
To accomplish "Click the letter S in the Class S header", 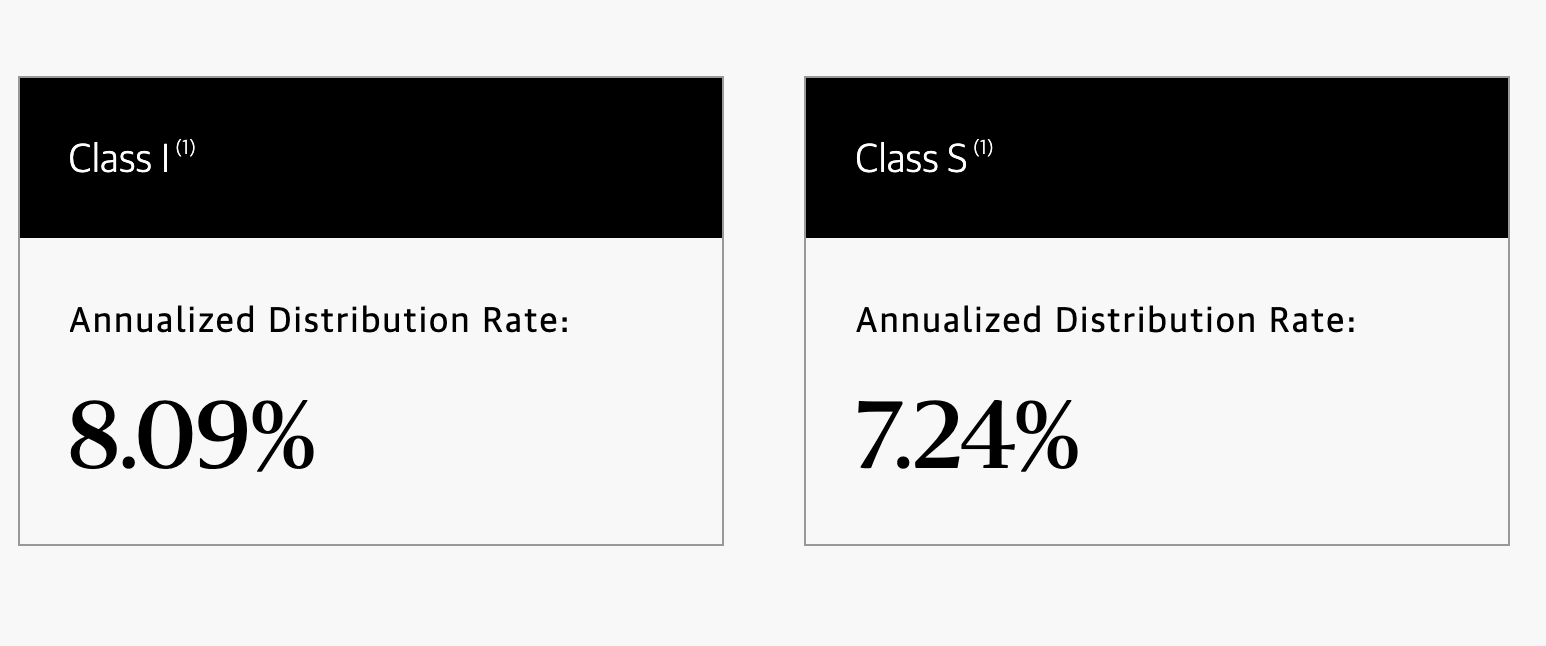I will (x=956, y=159).
